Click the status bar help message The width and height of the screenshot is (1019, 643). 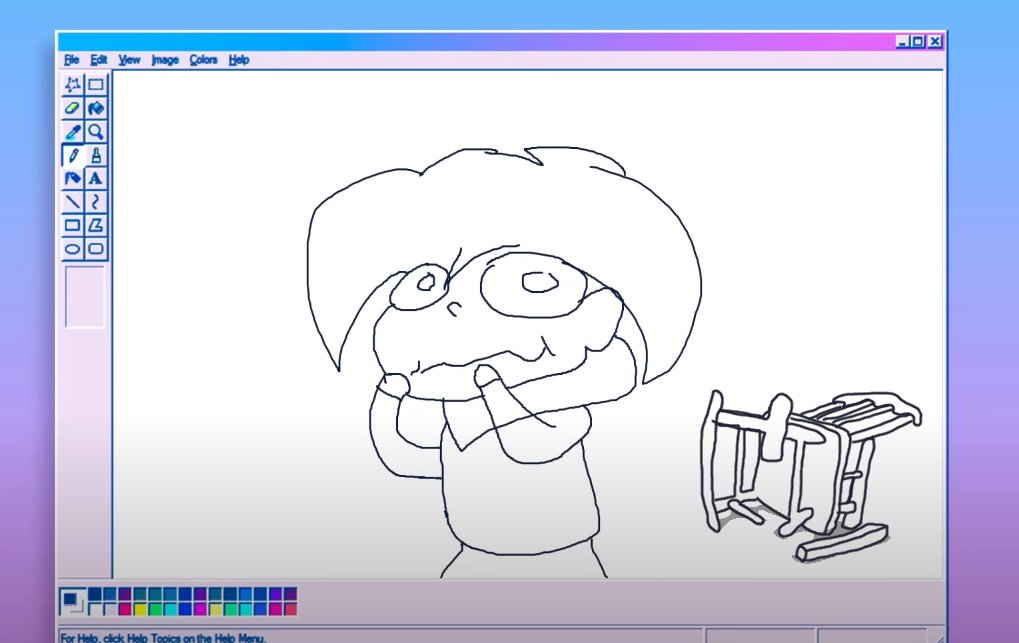point(164,638)
